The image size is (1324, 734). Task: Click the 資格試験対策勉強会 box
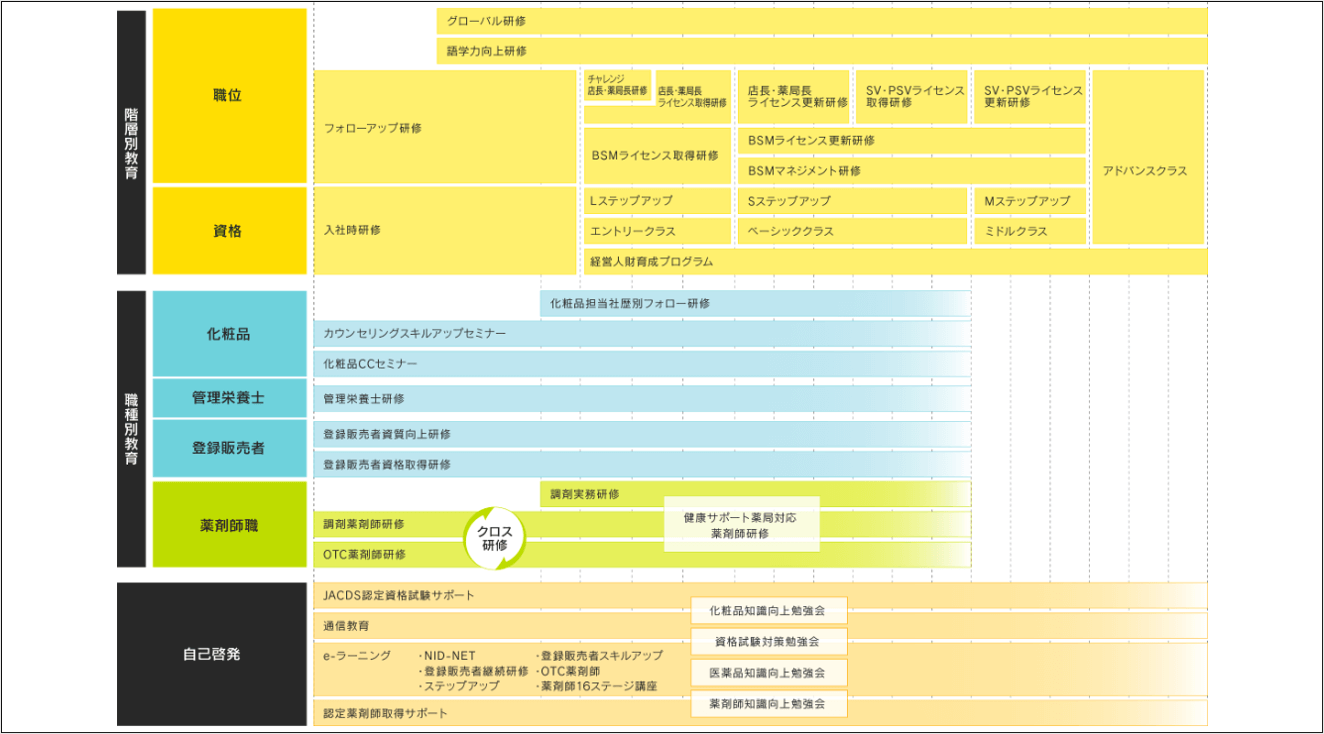tap(768, 641)
